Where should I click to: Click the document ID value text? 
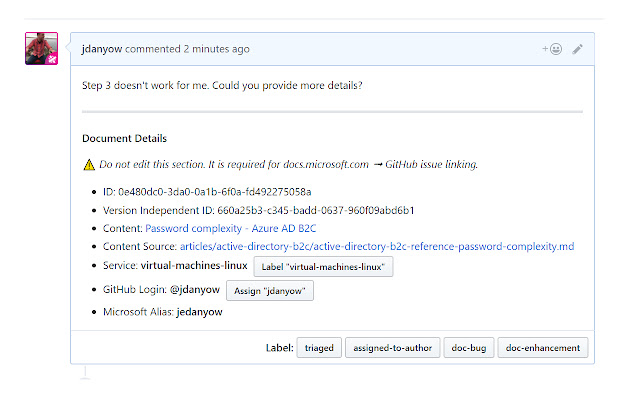pyautogui.click(x=215, y=191)
